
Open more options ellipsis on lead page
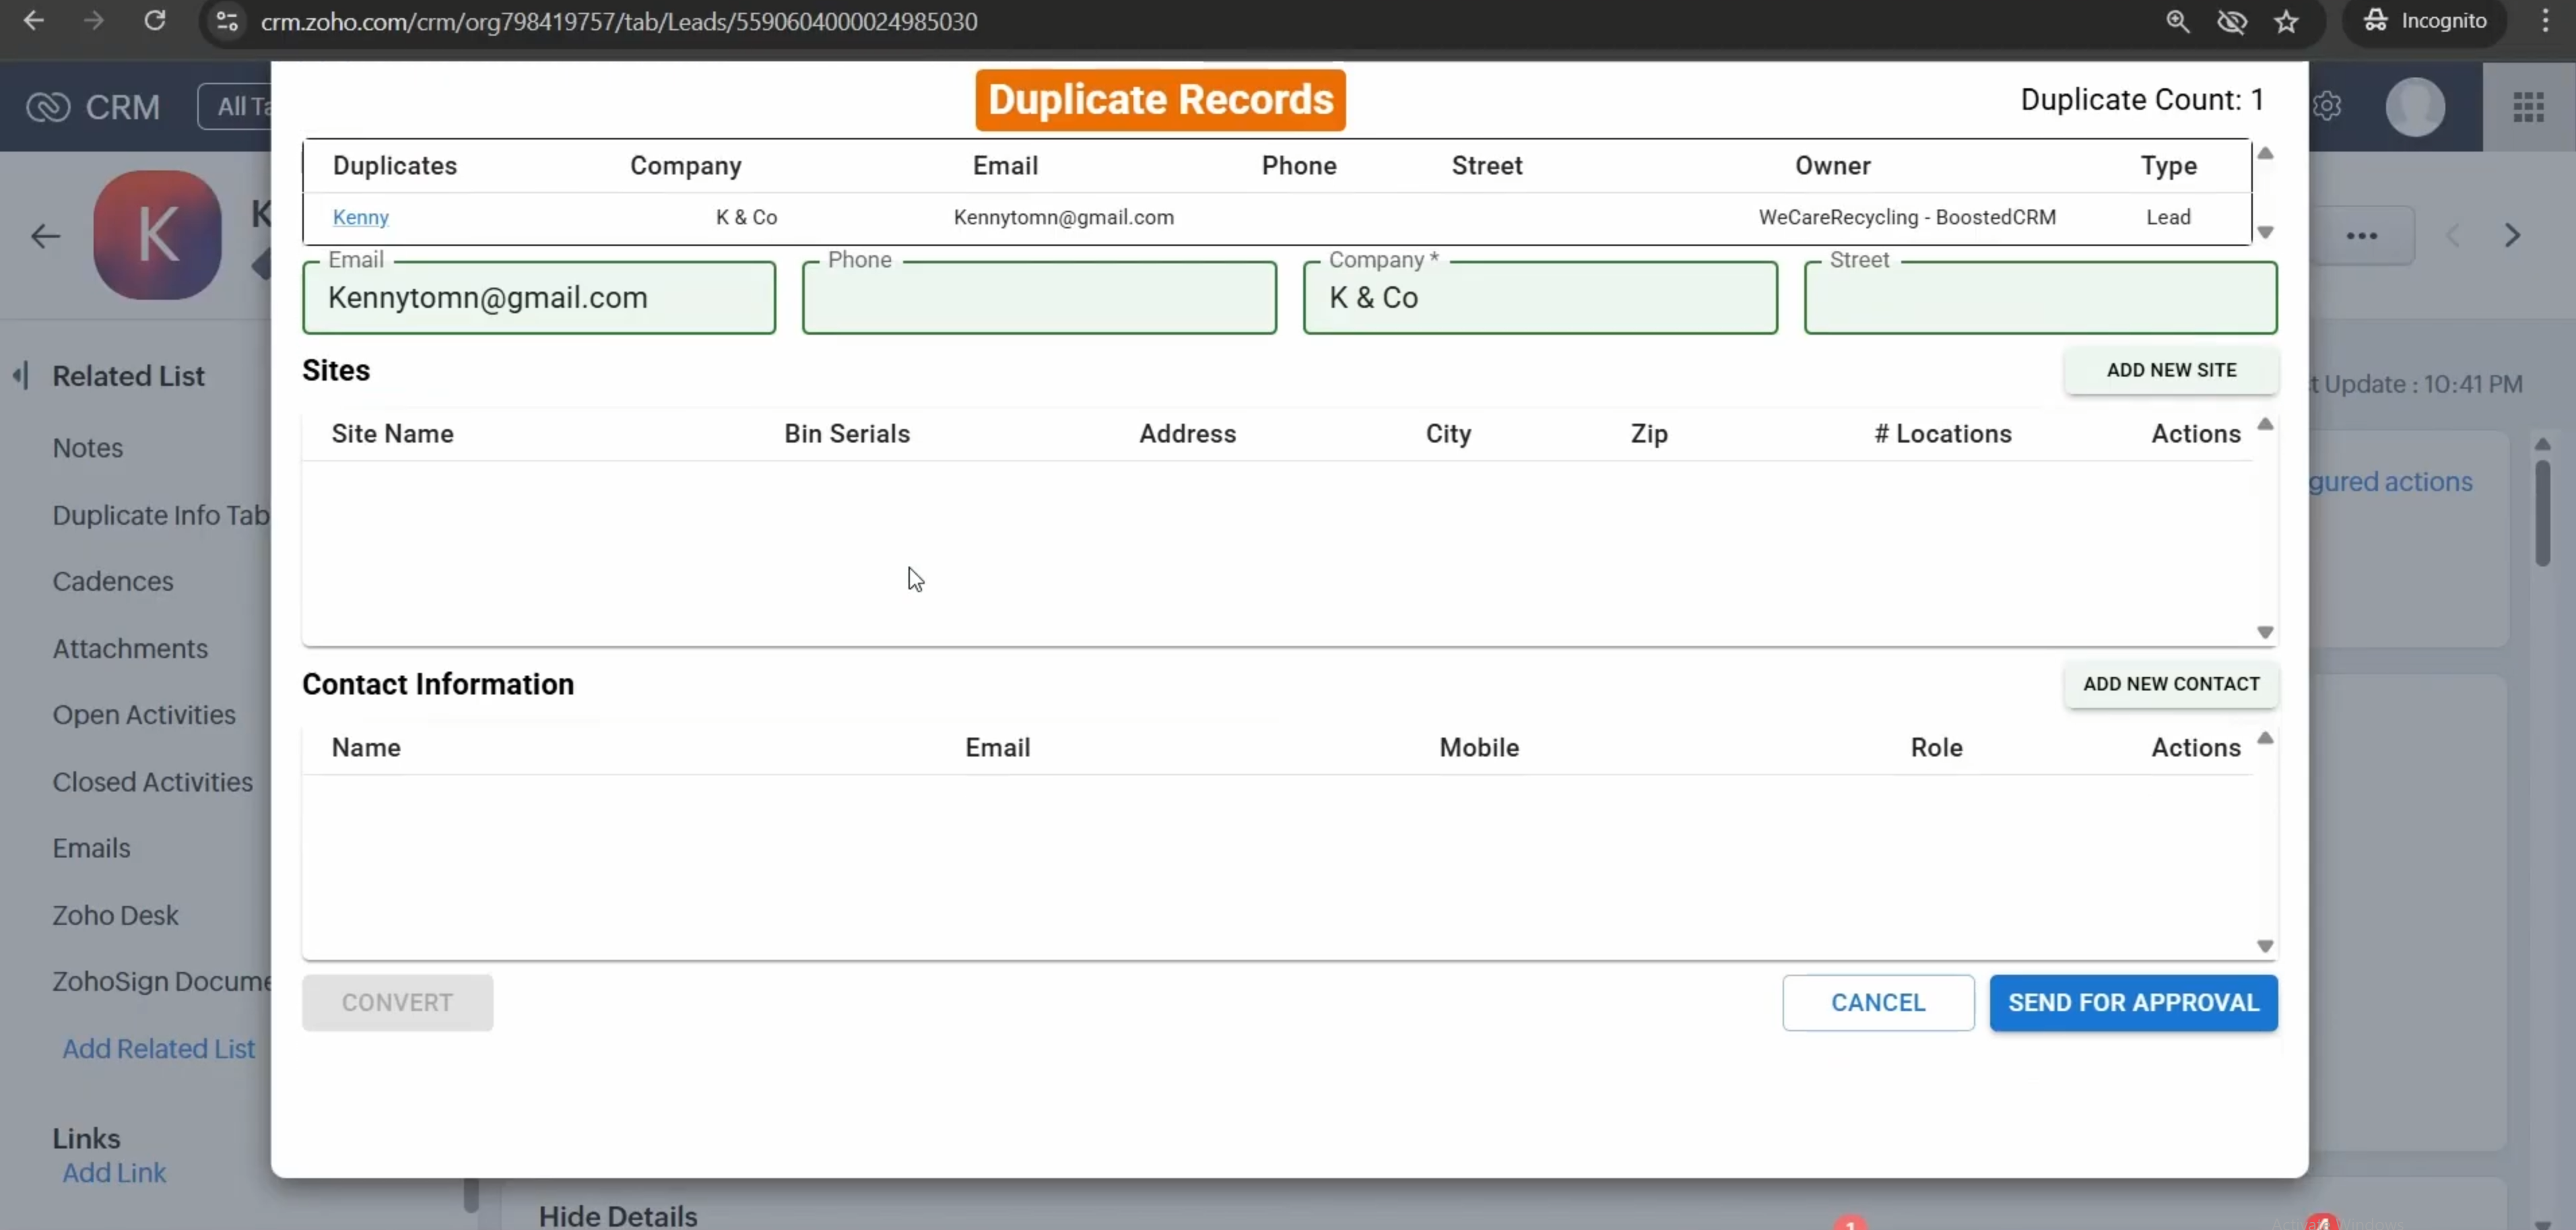click(2362, 236)
